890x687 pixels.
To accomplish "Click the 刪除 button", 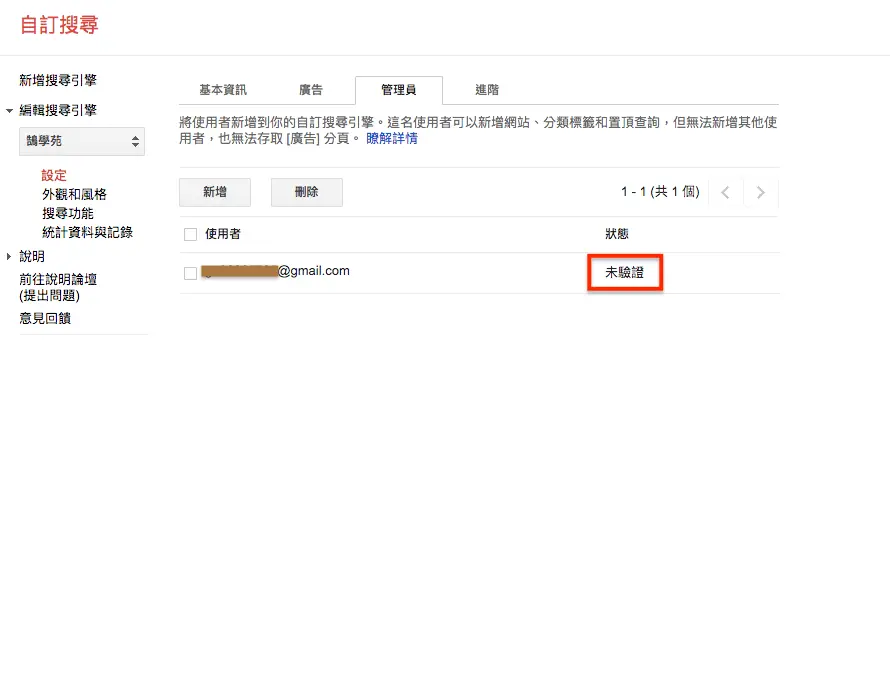I will 307,192.
